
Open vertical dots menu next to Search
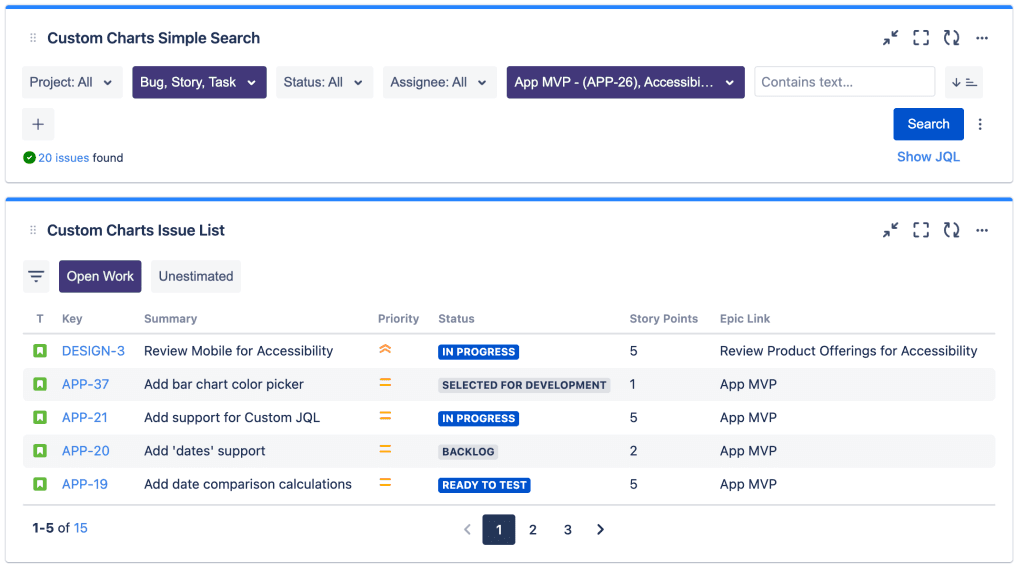[980, 124]
